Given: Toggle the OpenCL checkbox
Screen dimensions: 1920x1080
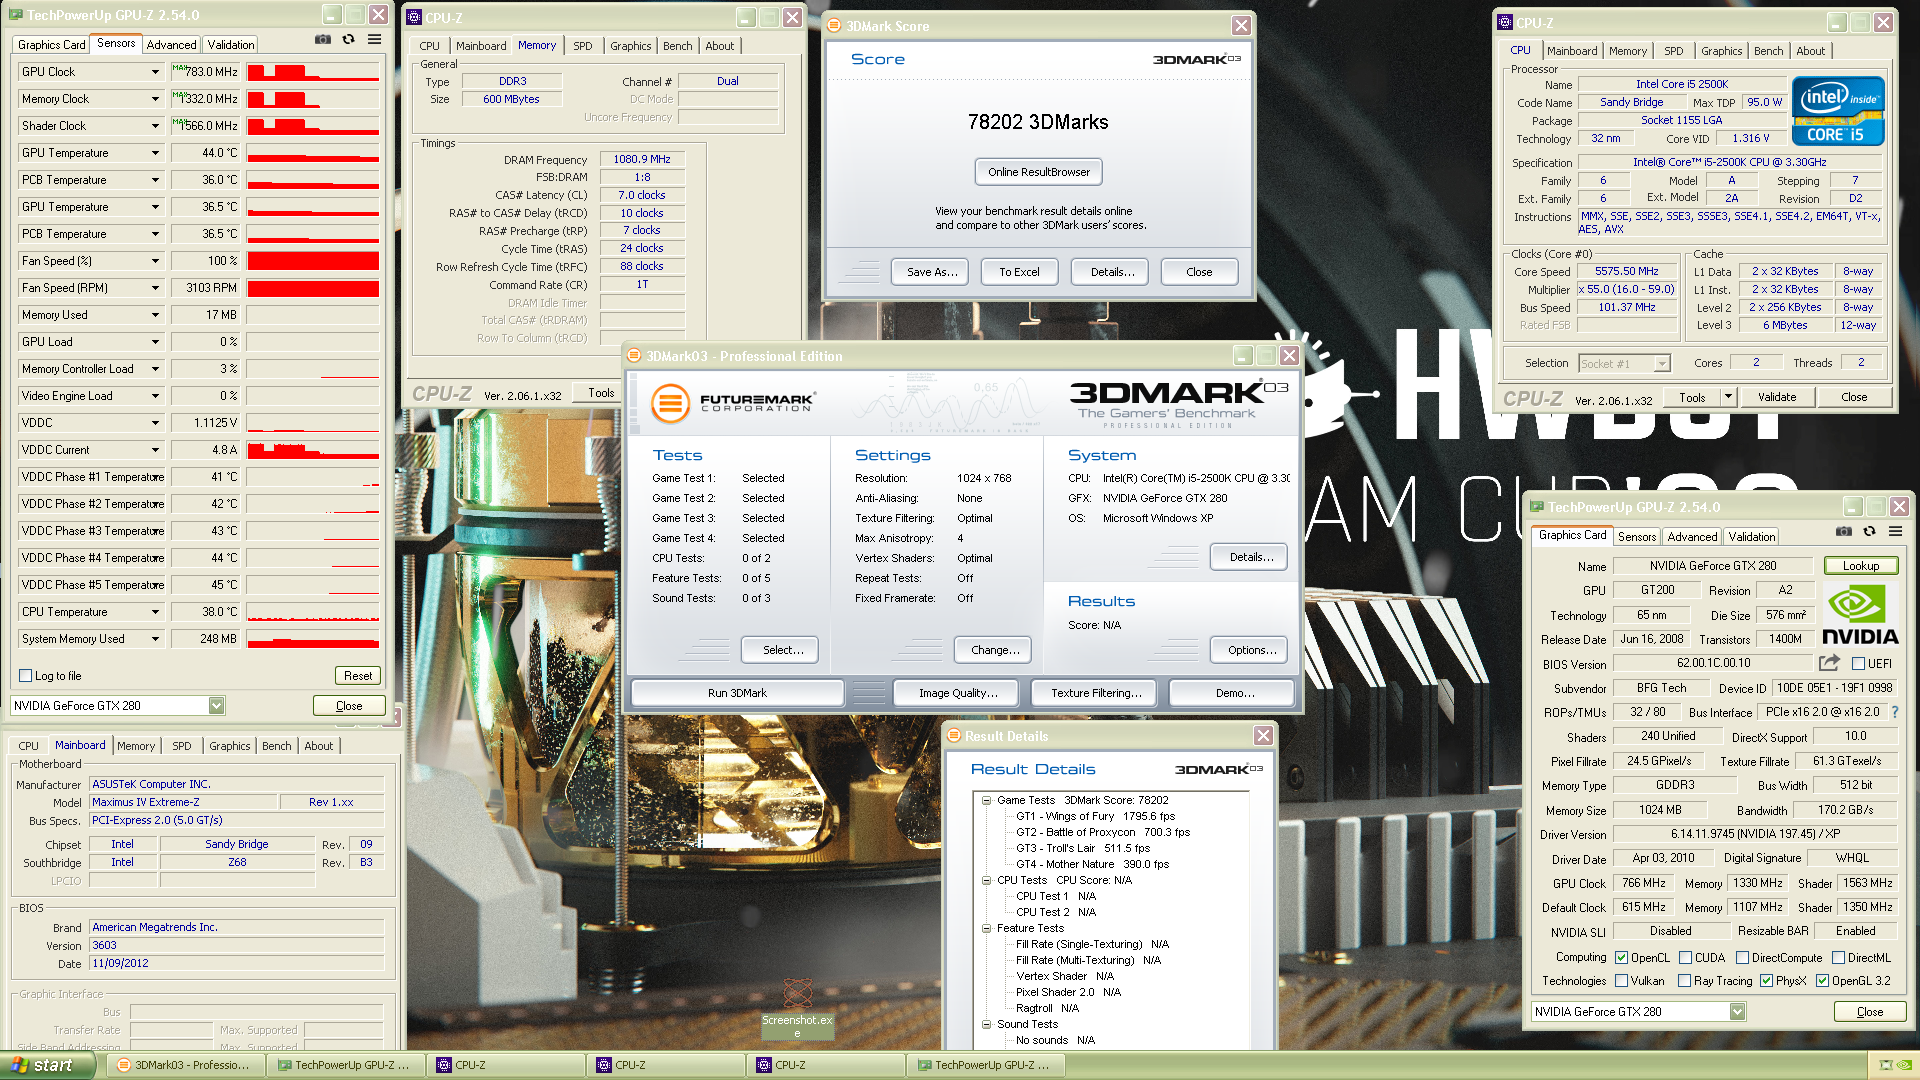Looking at the screenshot, I should [1621, 958].
